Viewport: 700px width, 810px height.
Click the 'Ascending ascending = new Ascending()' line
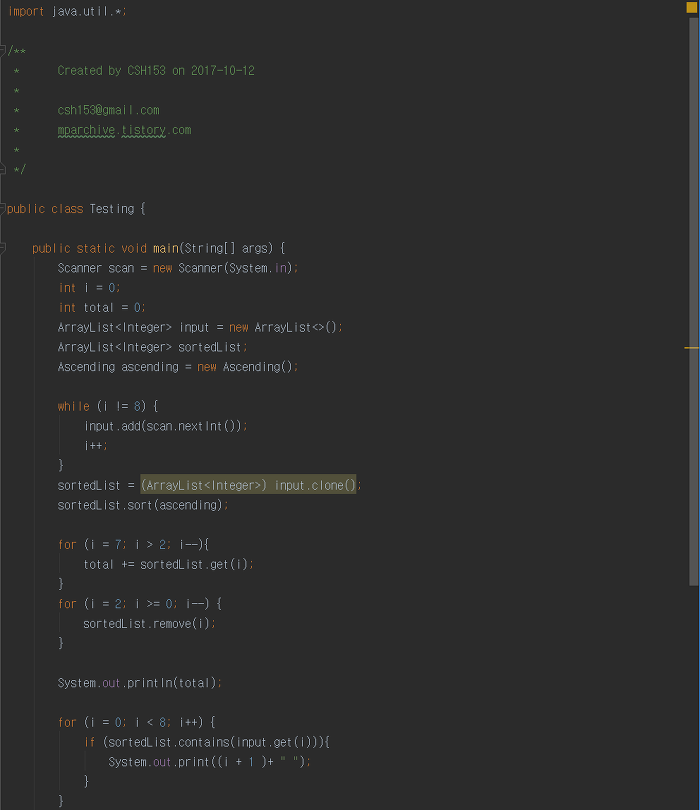(x=178, y=367)
